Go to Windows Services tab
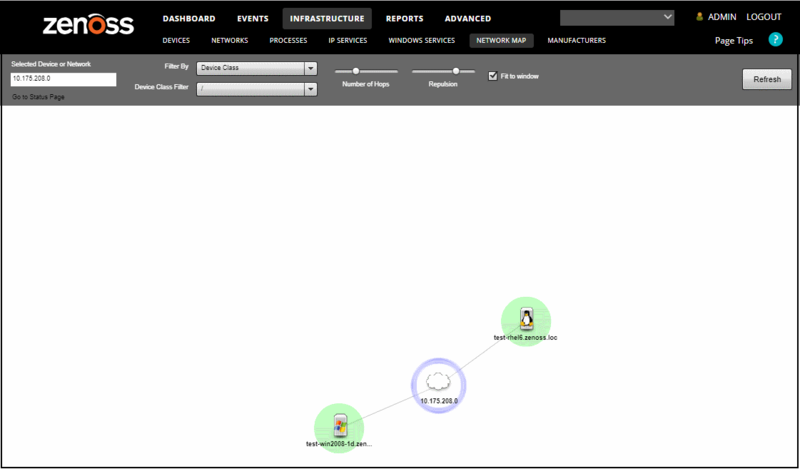 point(422,40)
